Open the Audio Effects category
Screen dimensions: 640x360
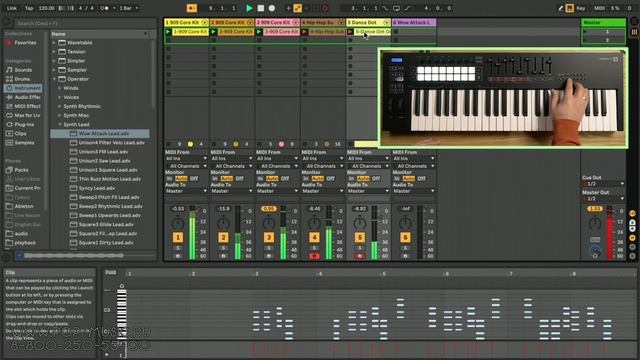tap(24, 97)
